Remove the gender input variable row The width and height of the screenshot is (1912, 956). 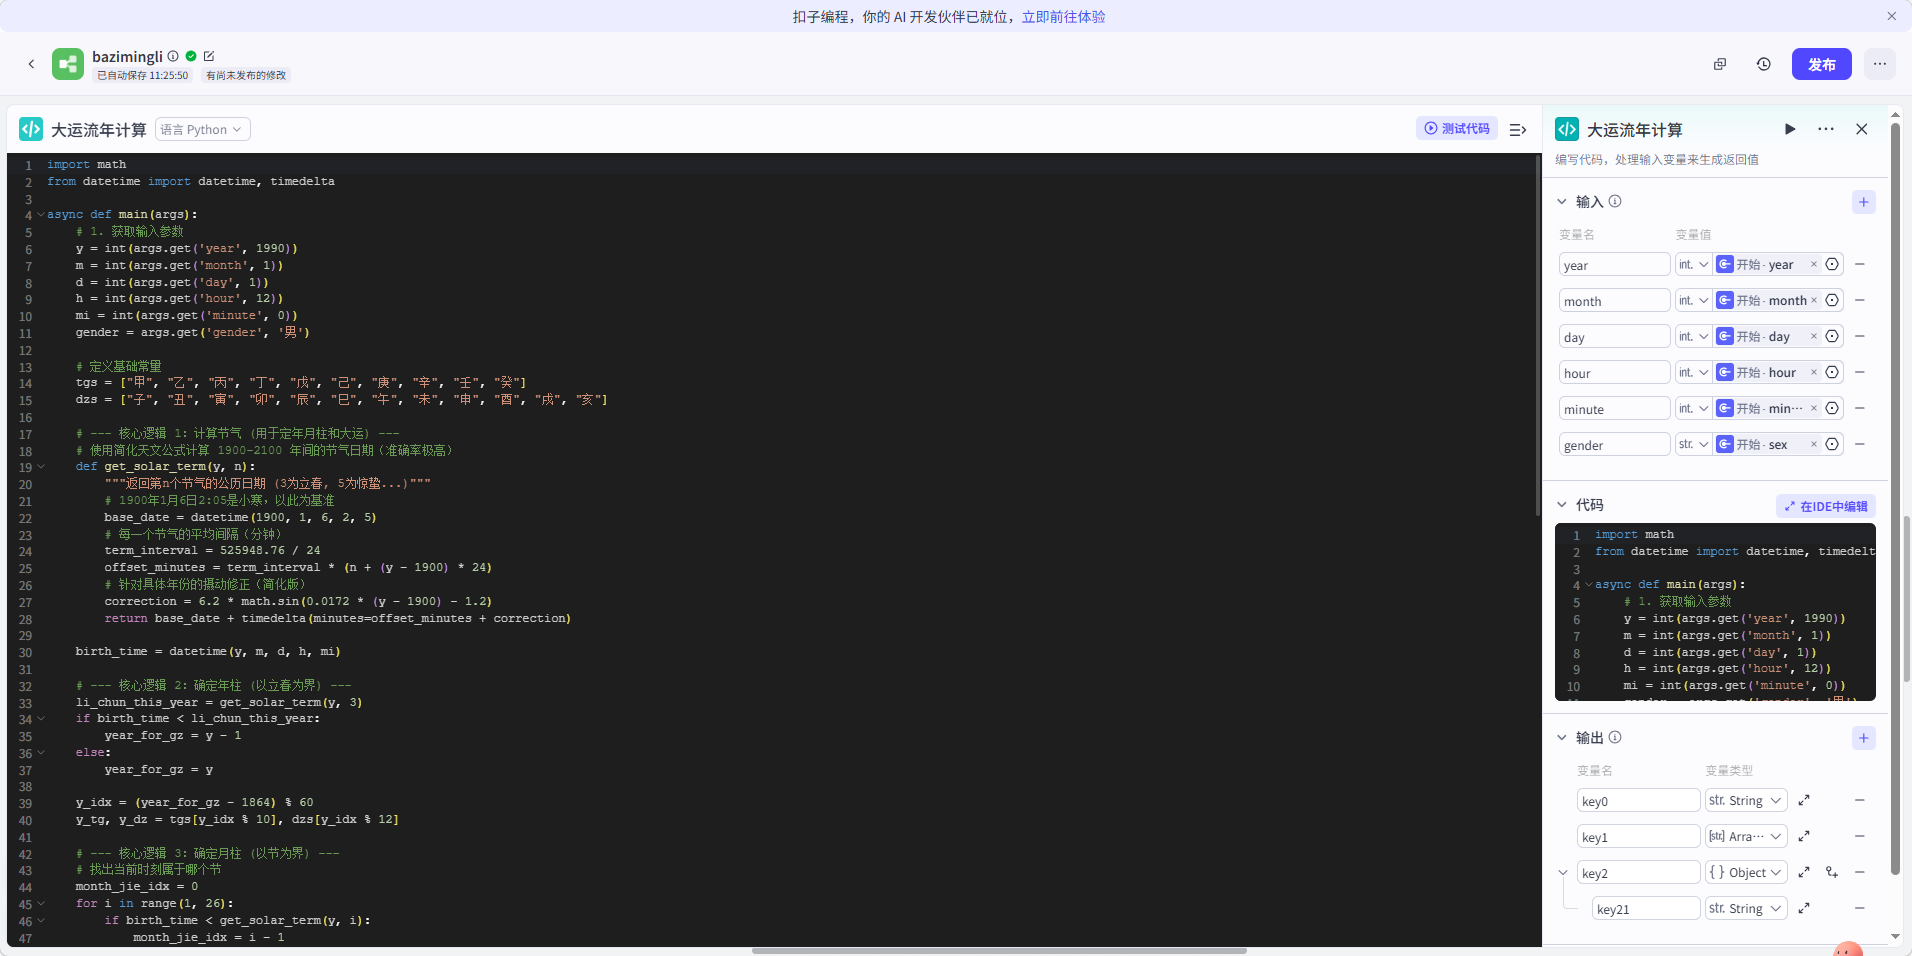(1859, 444)
